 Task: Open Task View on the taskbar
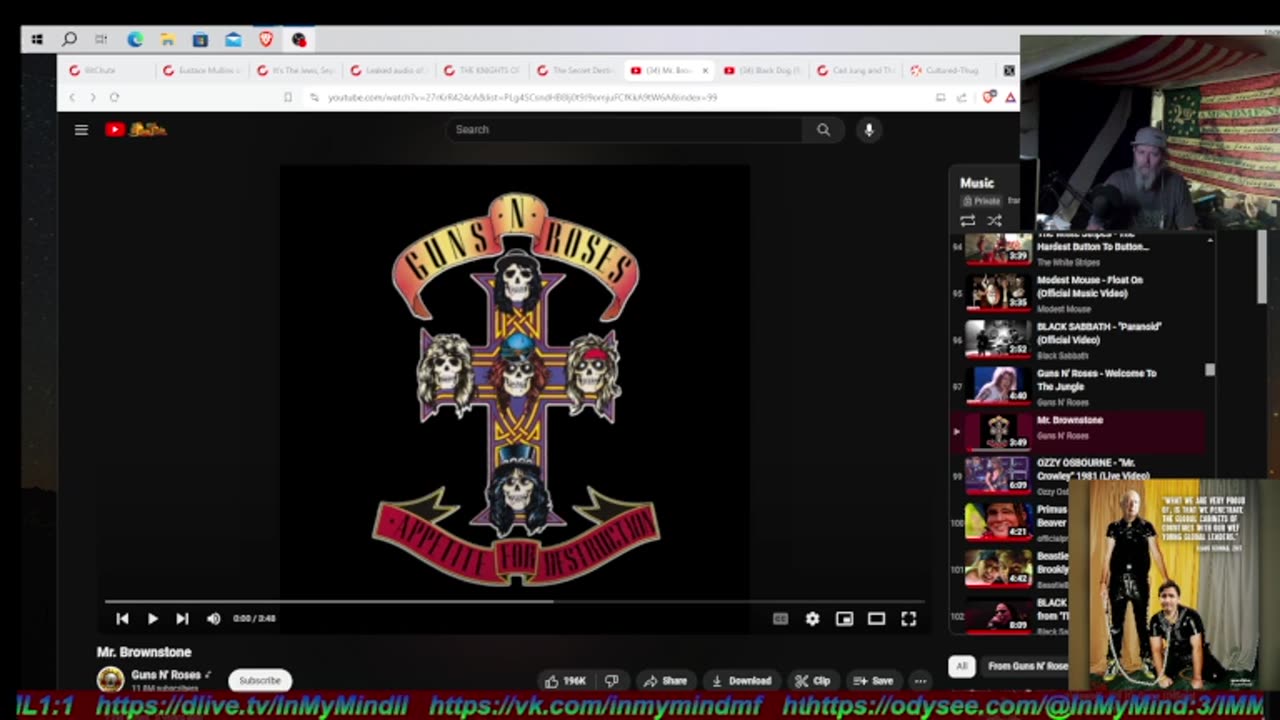point(101,40)
